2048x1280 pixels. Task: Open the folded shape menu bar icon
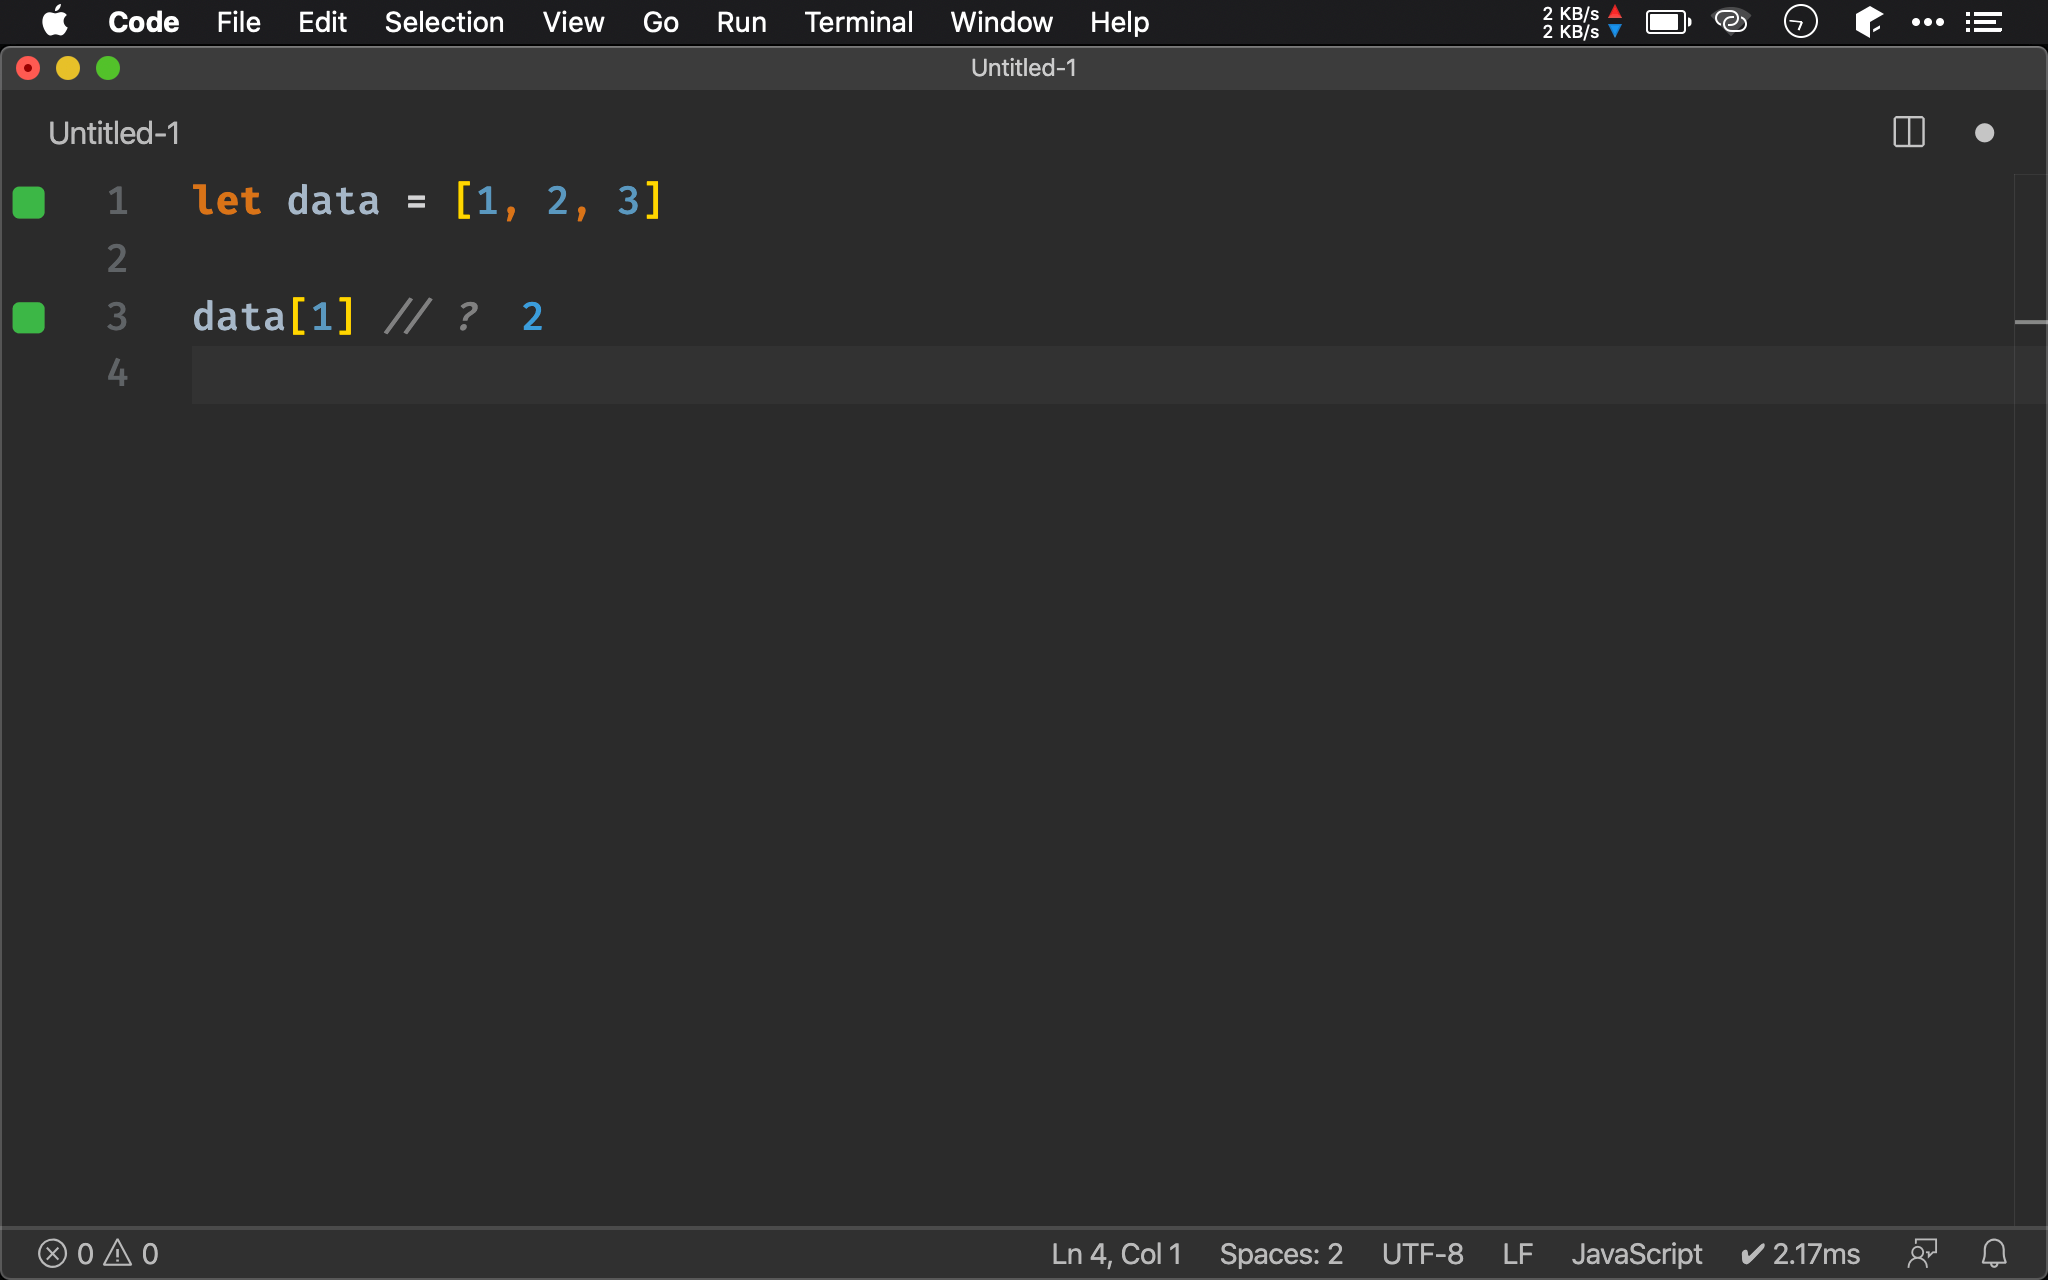pos(1868,22)
